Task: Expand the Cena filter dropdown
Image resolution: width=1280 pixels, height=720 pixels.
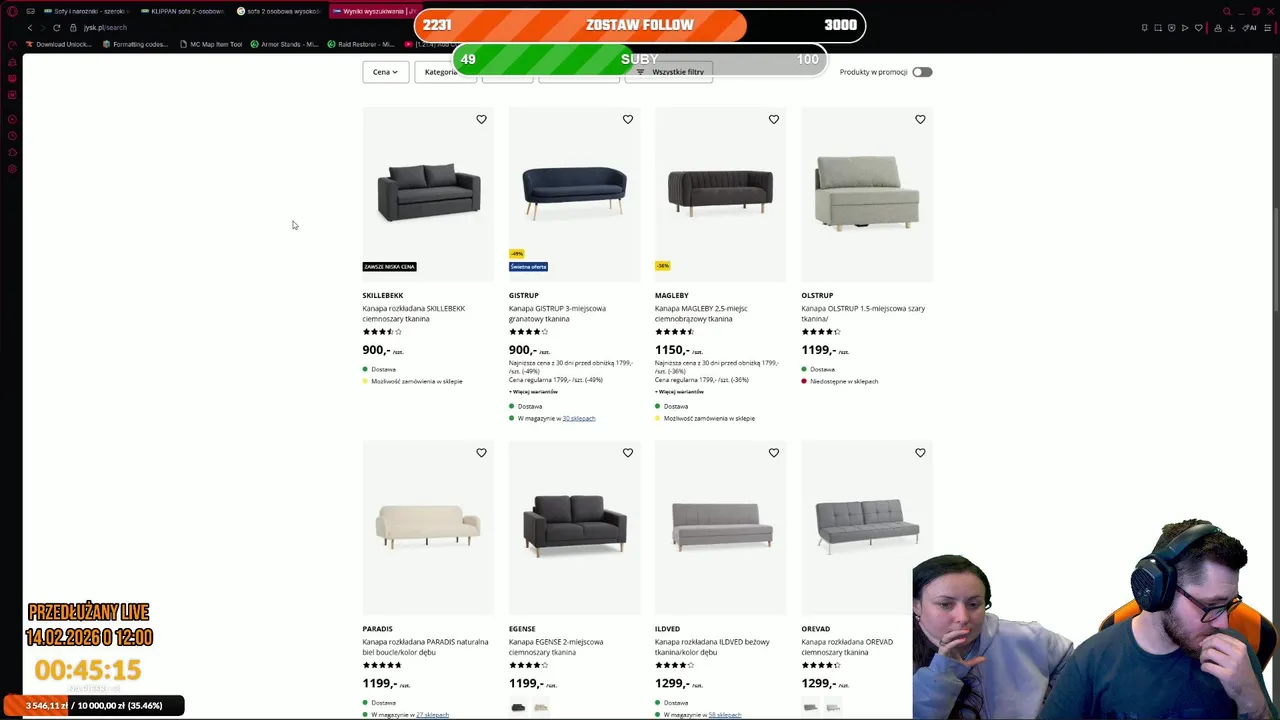Action: [385, 72]
